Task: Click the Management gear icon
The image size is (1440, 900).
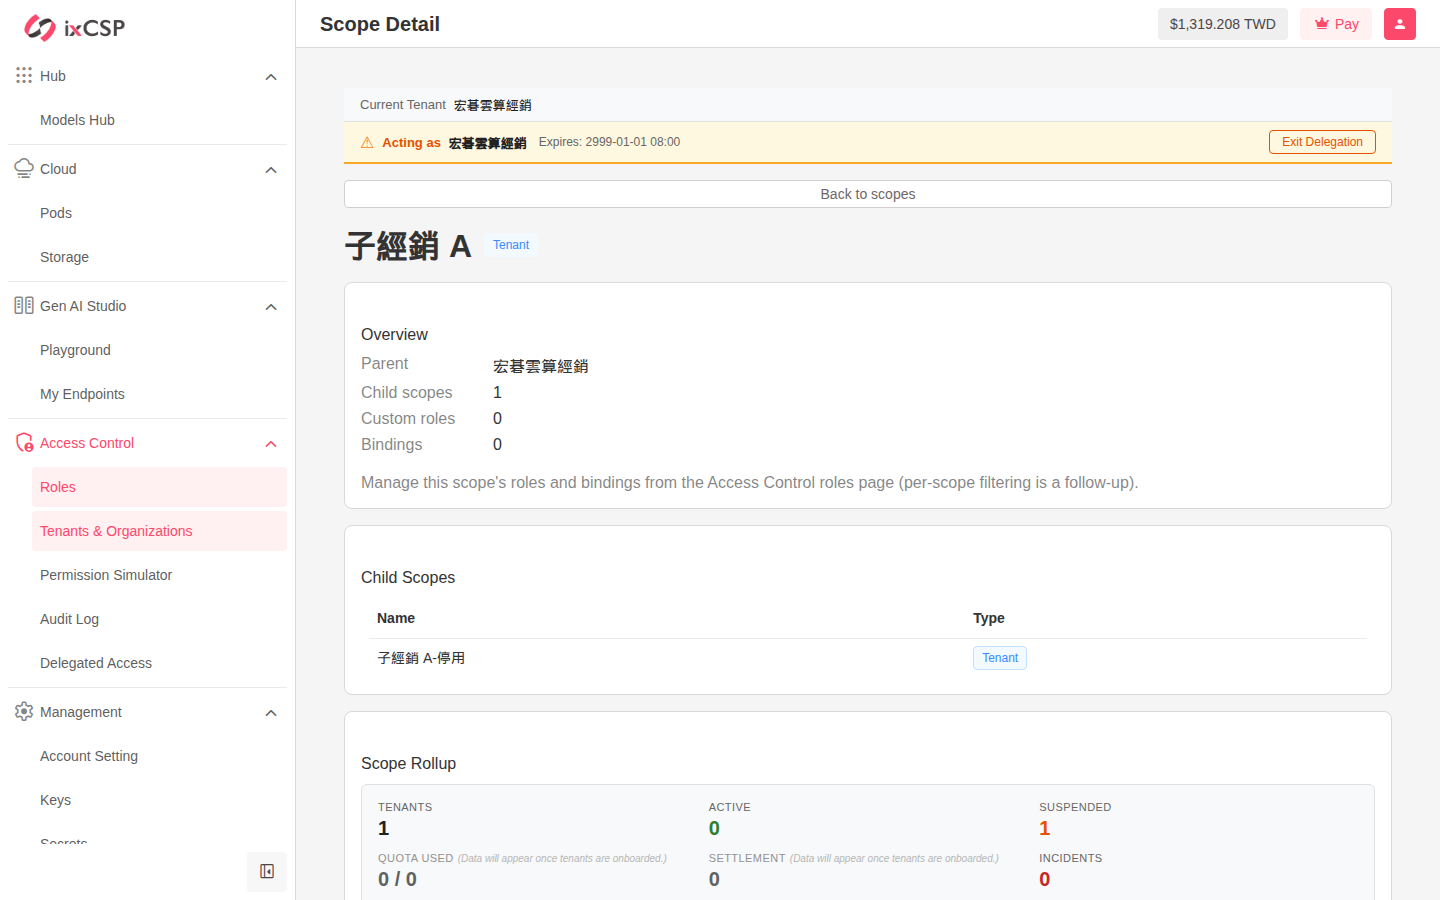Action: click(x=24, y=712)
